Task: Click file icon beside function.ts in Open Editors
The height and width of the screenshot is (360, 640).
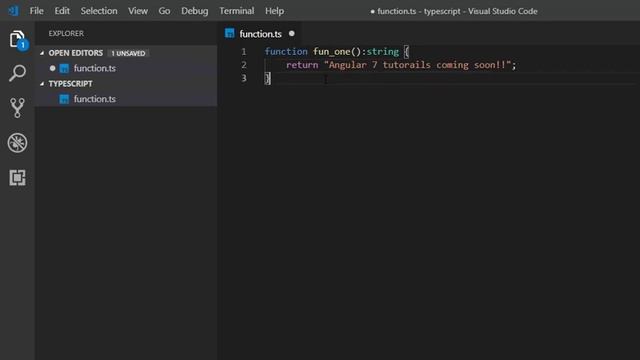Action: [x=64, y=68]
